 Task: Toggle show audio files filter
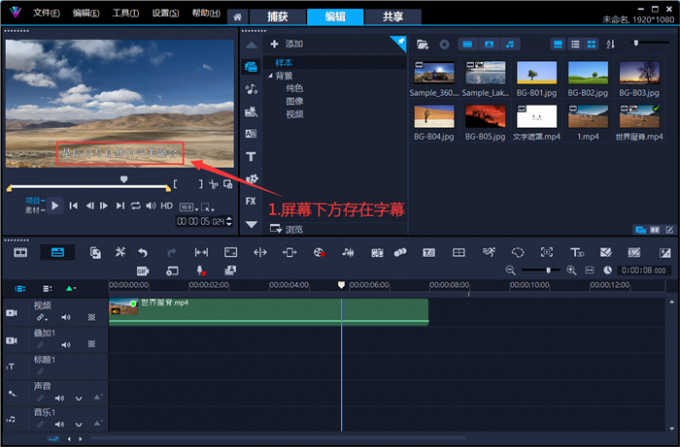[511, 44]
